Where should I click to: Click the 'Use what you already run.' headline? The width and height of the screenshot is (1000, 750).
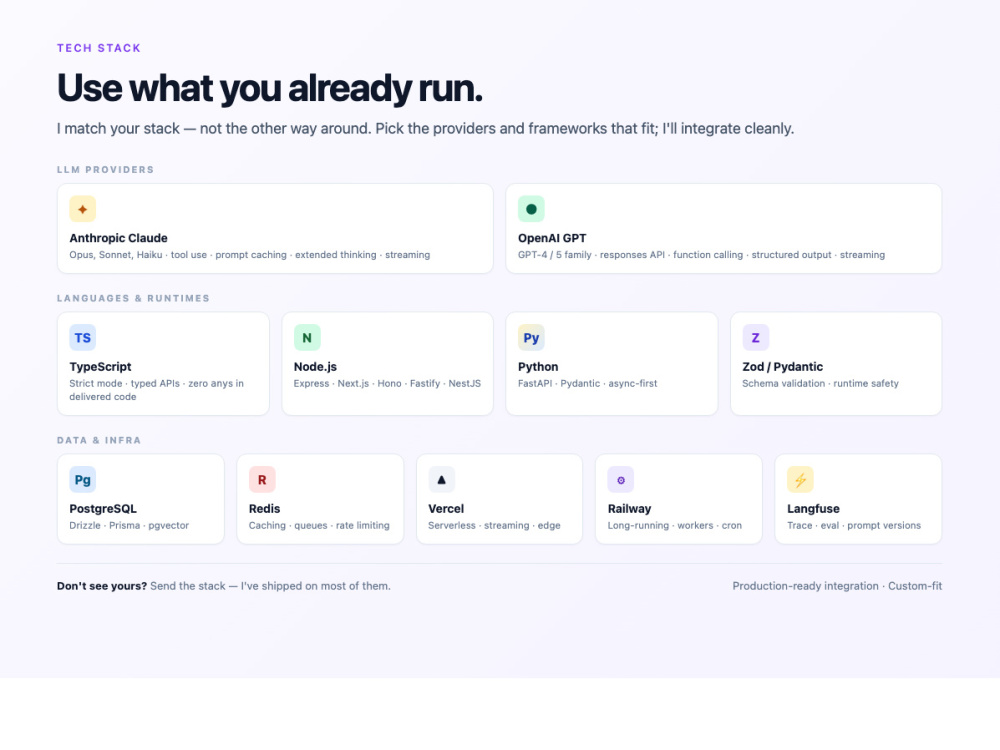[270, 88]
